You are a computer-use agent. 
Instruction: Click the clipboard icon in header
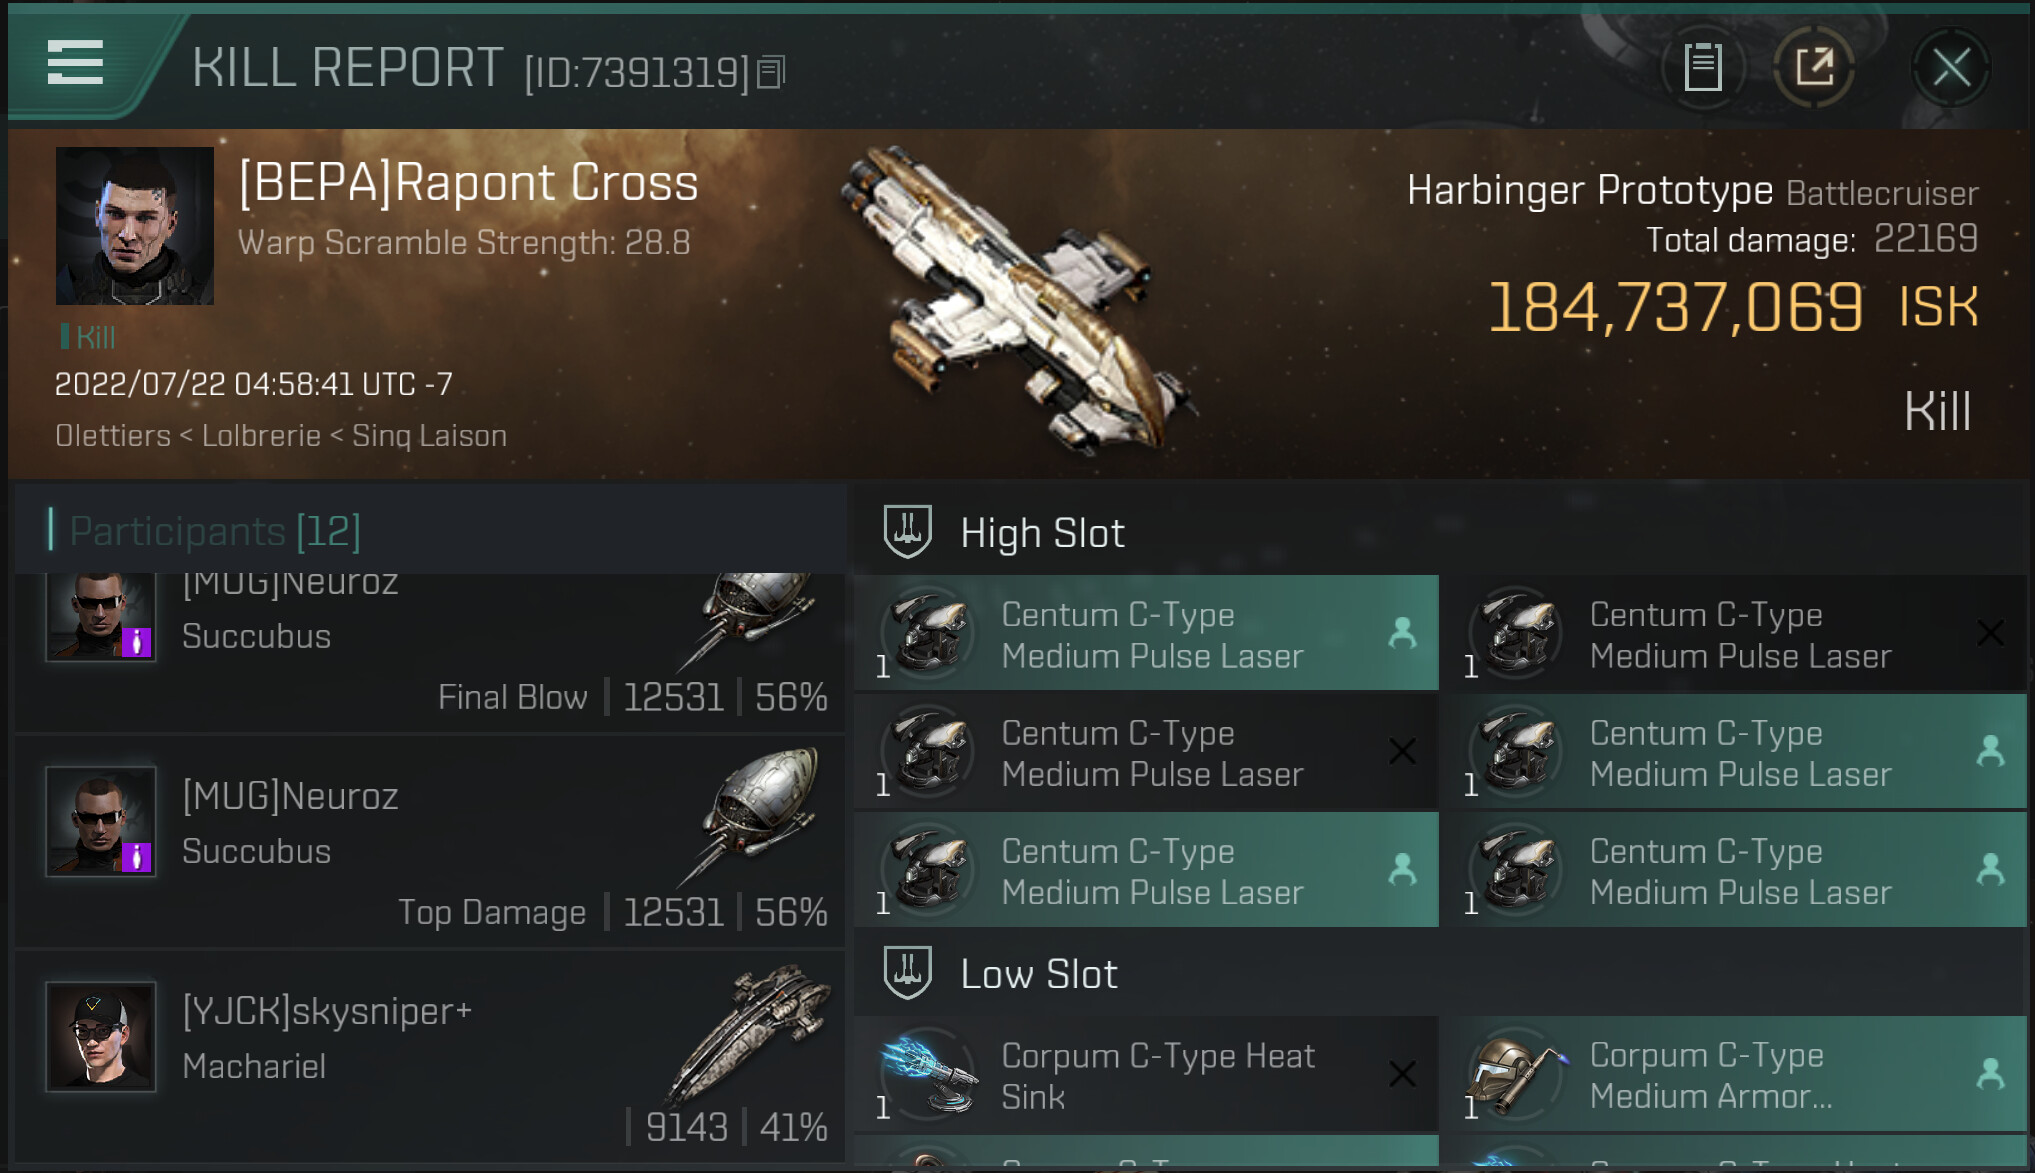(x=1702, y=68)
